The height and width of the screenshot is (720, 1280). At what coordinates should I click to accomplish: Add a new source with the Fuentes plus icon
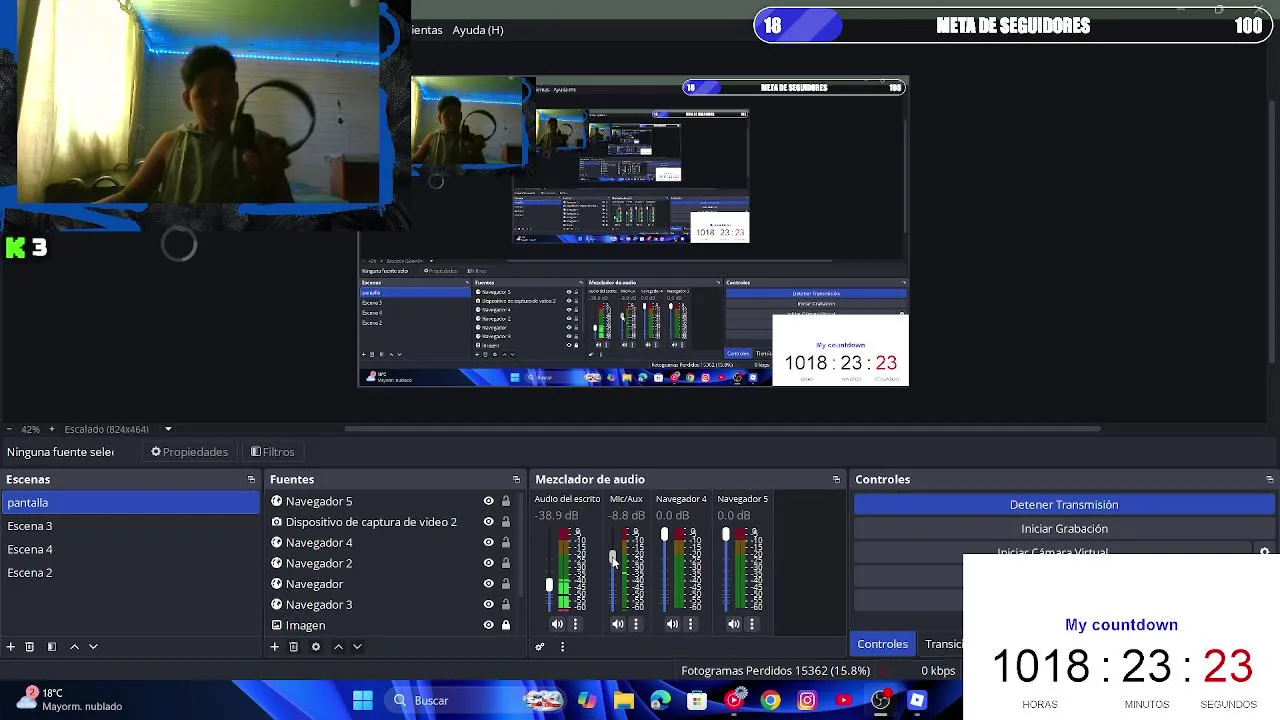point(274,647)
